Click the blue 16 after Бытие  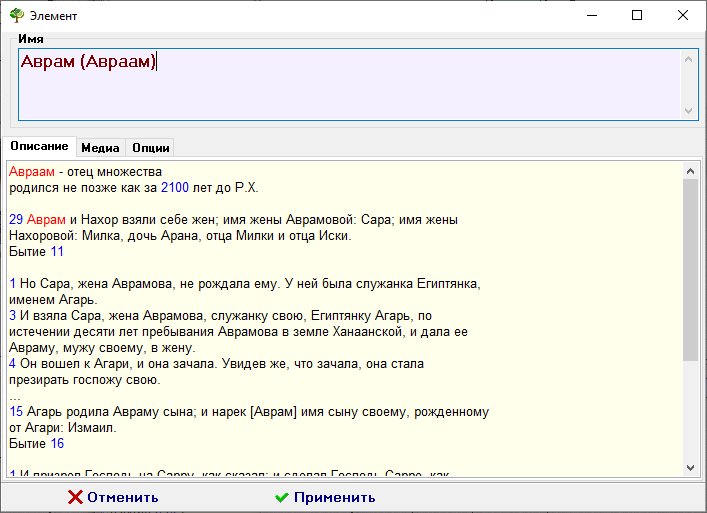tap(57, 443)
